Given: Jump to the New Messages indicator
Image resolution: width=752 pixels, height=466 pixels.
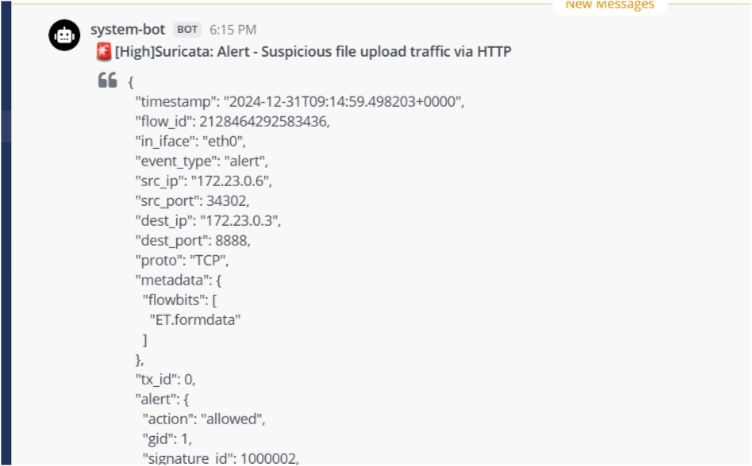Looking at the screenshot, I should 610,5.
